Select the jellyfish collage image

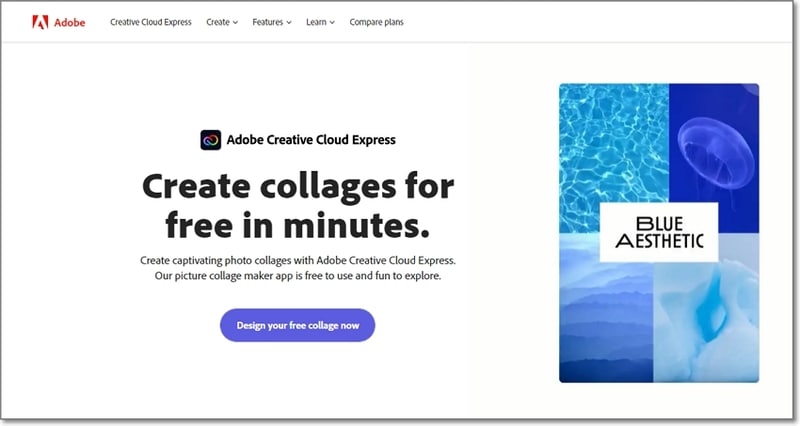pyautogui.click(x=713, y=138)
